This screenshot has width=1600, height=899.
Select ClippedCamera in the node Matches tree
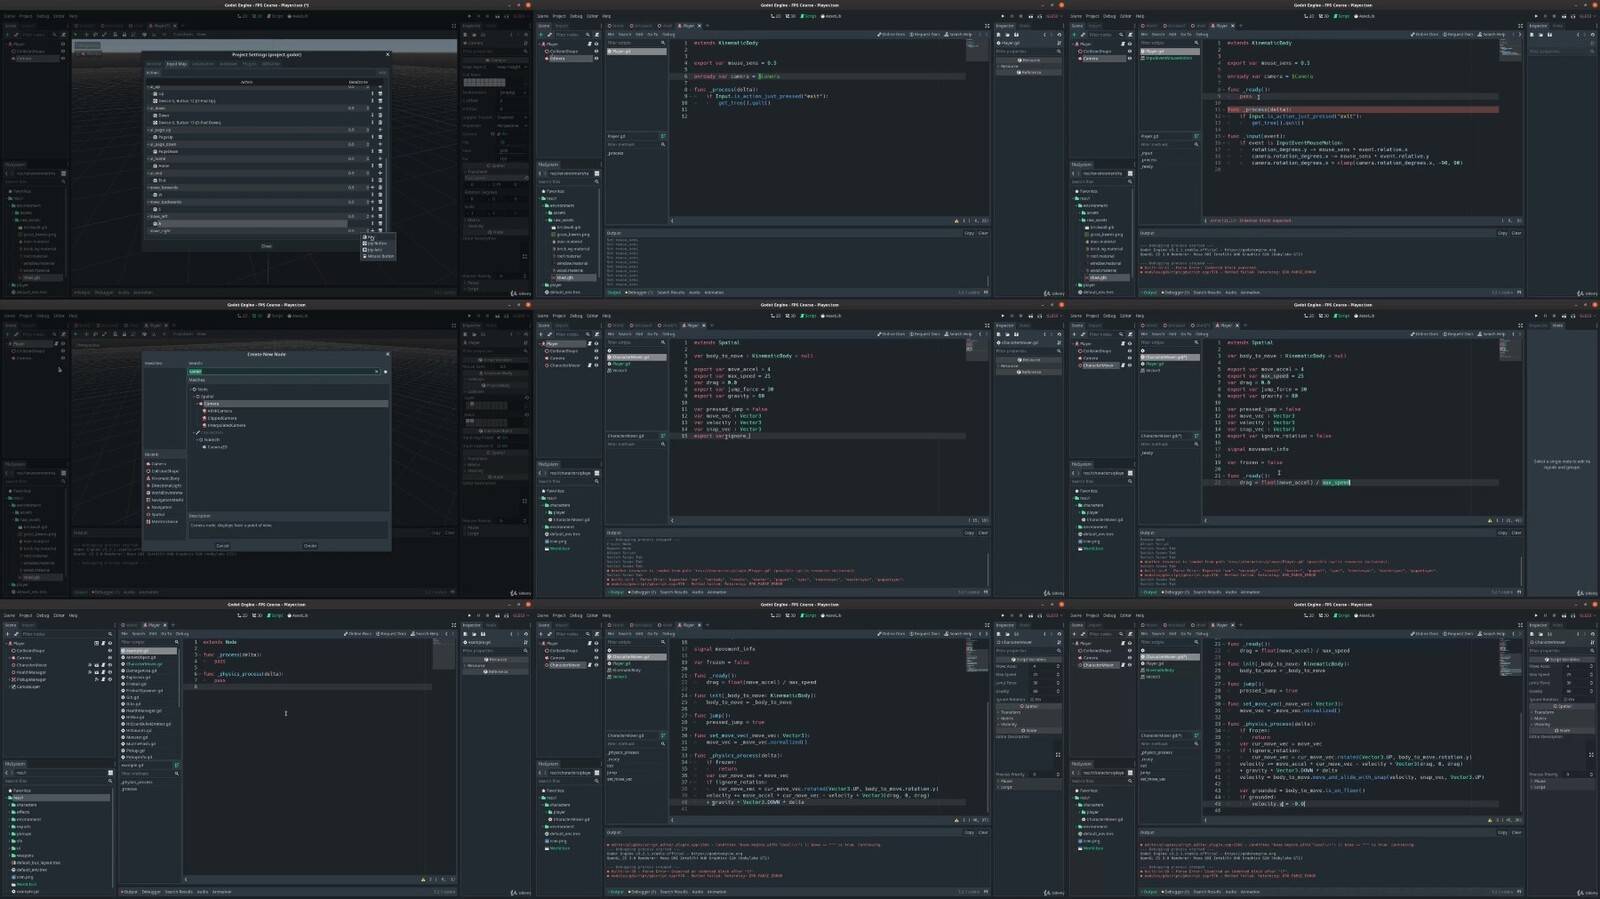pyautogui.click(x=222, y=418)
